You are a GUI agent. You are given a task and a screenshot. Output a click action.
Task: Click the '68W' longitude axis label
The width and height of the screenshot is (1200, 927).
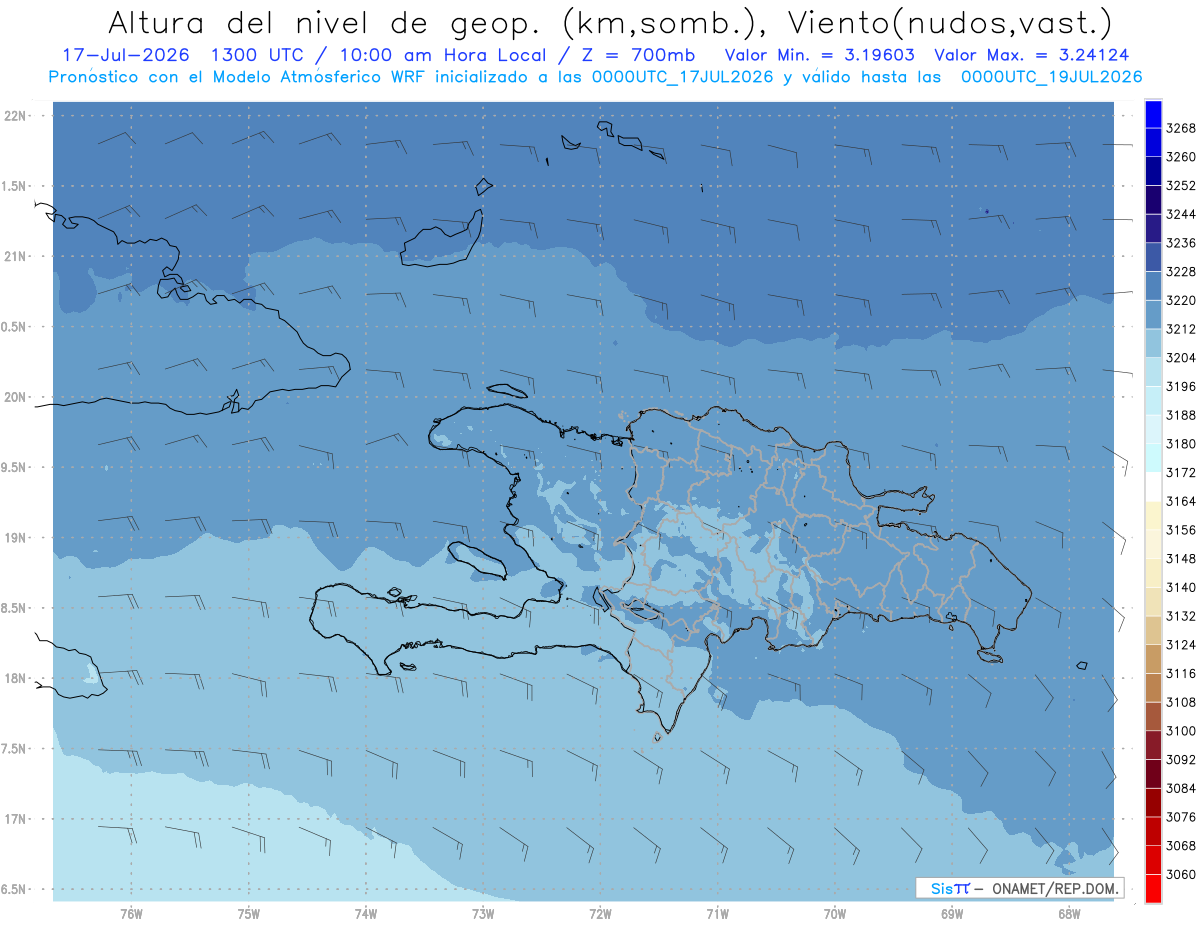click(x=1069, y=914)
